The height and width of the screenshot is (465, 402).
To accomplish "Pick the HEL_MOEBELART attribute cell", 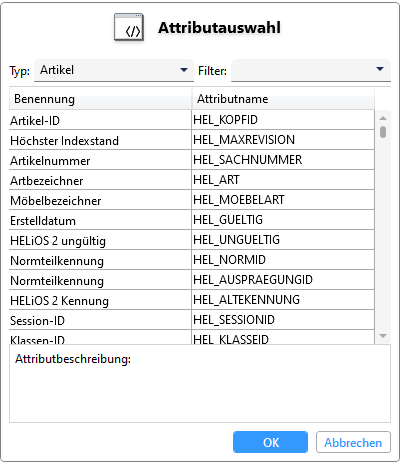I will (283, 200).
